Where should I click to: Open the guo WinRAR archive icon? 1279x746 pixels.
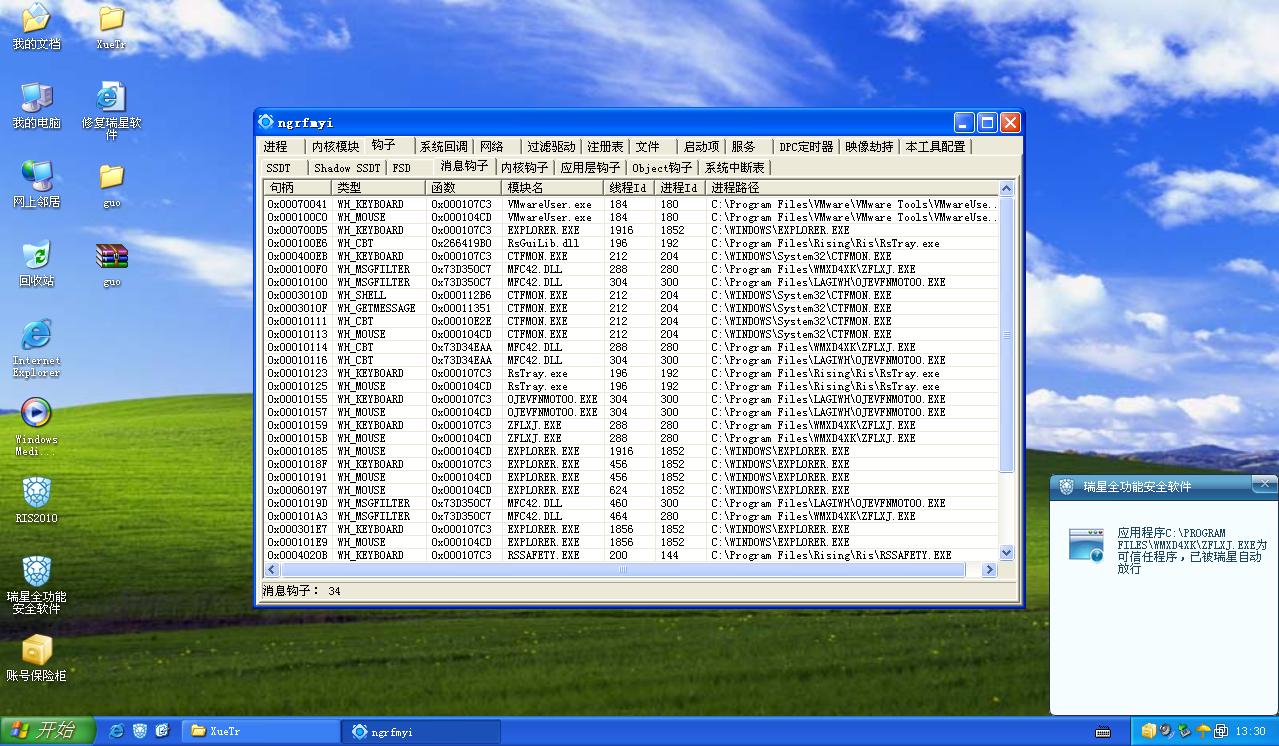[111, 257]
